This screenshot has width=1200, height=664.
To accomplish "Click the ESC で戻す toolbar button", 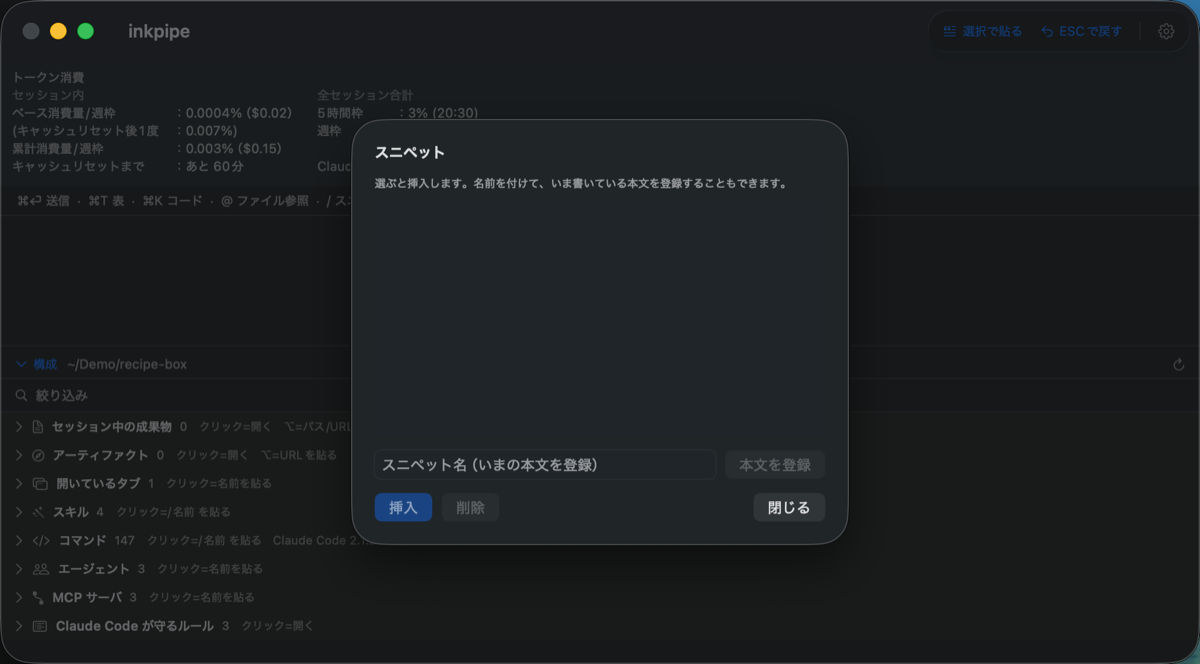I will point(1081,31).
